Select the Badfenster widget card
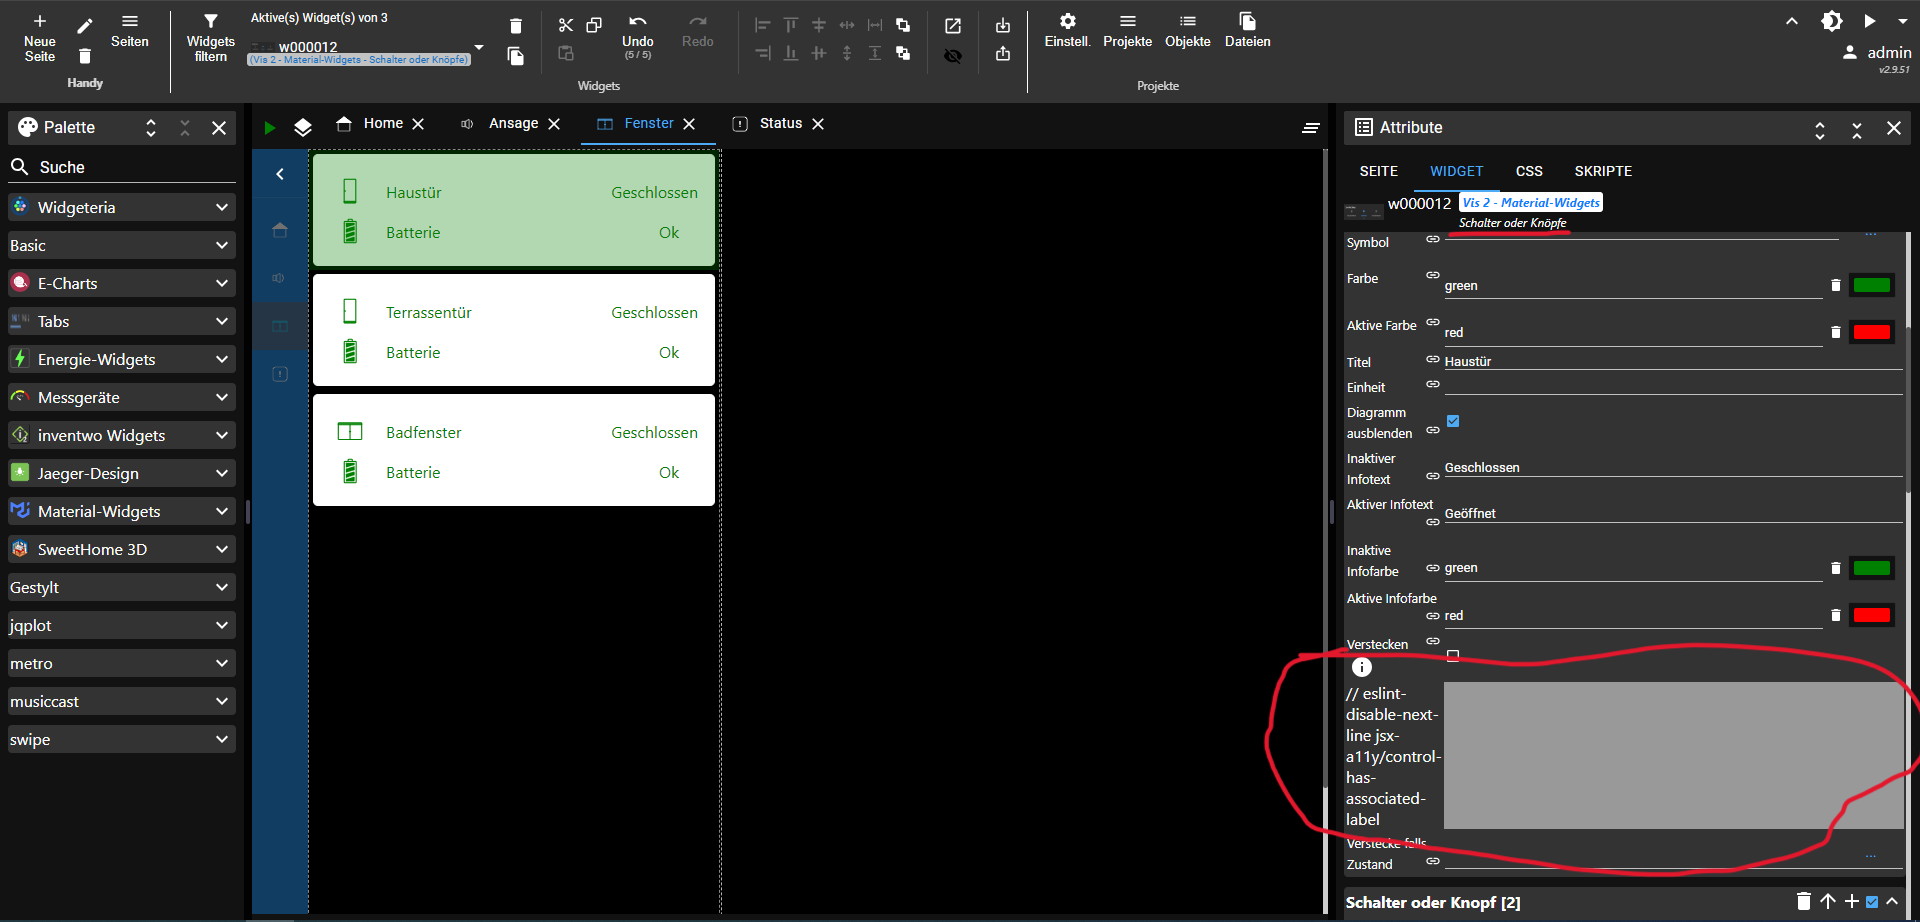Image resolution: width=1920 pixels, height=922 pixels. tap(514, 450)
